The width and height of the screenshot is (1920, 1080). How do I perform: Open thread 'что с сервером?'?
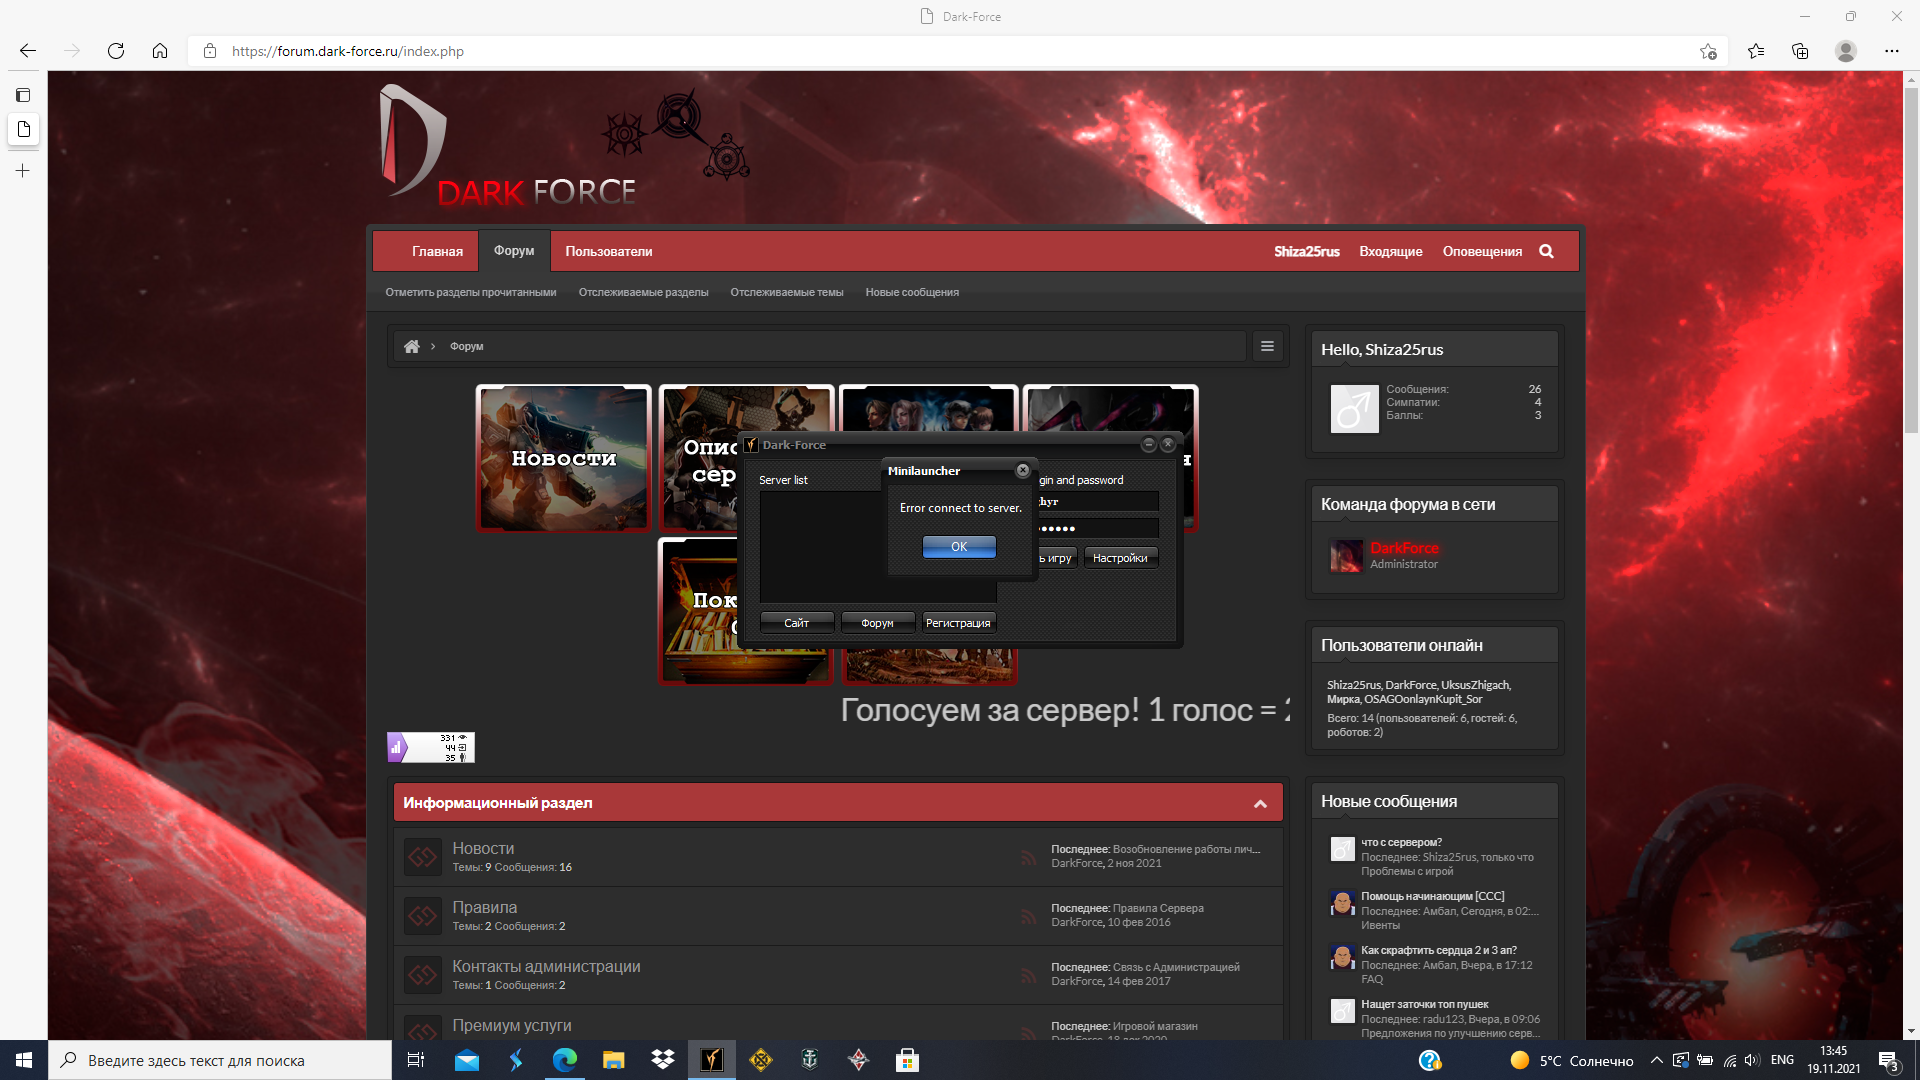[1401, 842]
